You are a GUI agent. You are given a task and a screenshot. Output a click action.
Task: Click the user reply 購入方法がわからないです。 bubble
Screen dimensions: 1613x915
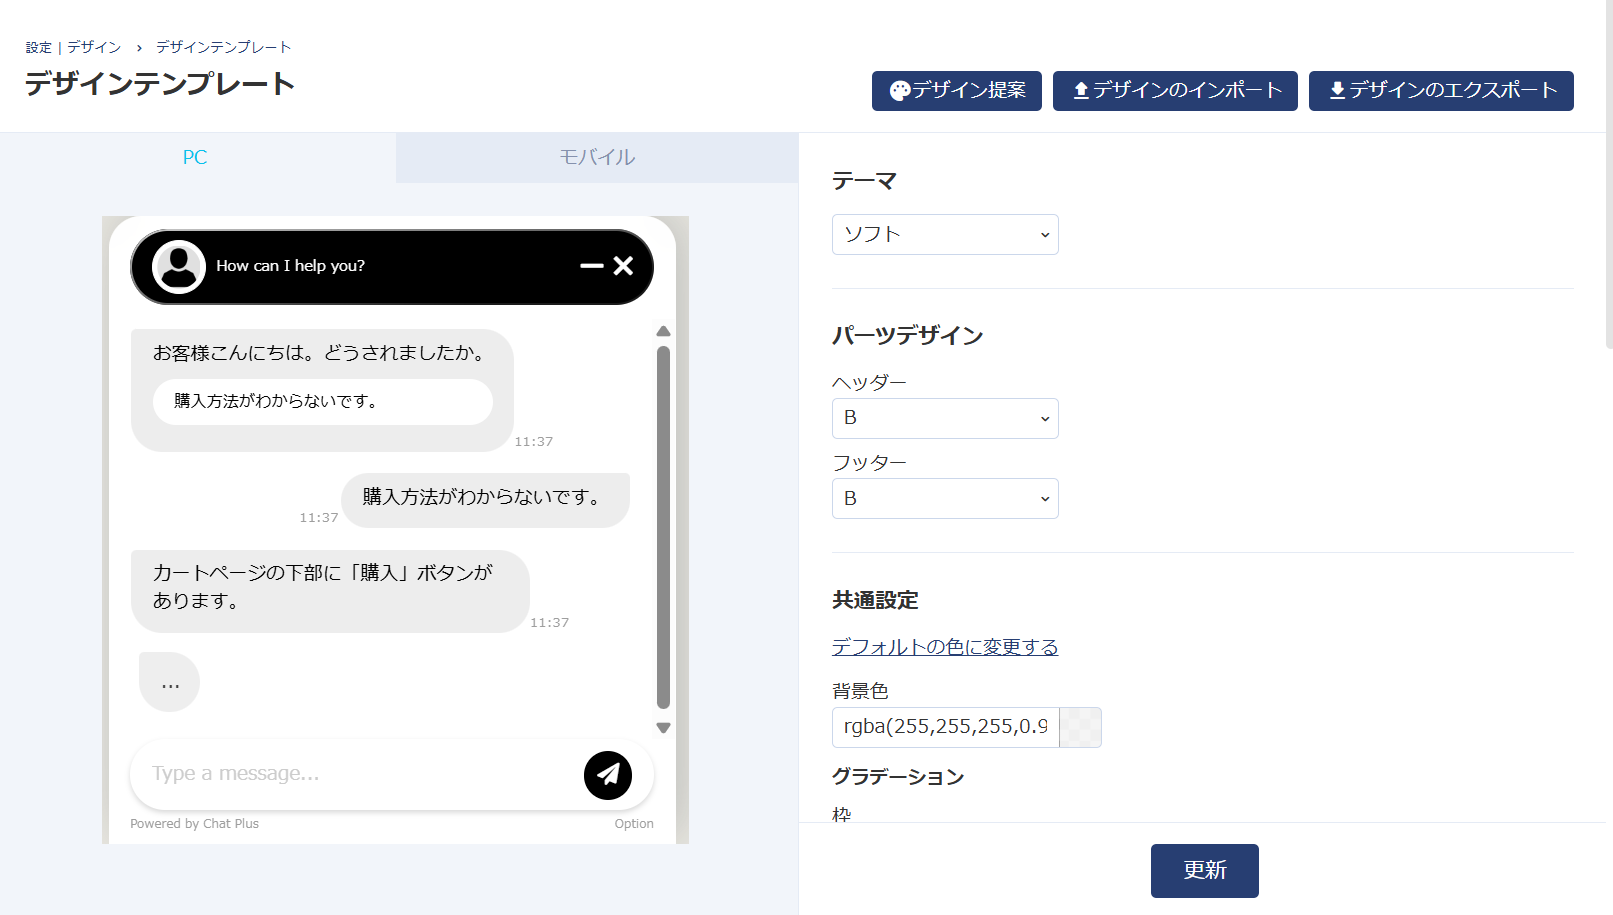coord(485,500)
